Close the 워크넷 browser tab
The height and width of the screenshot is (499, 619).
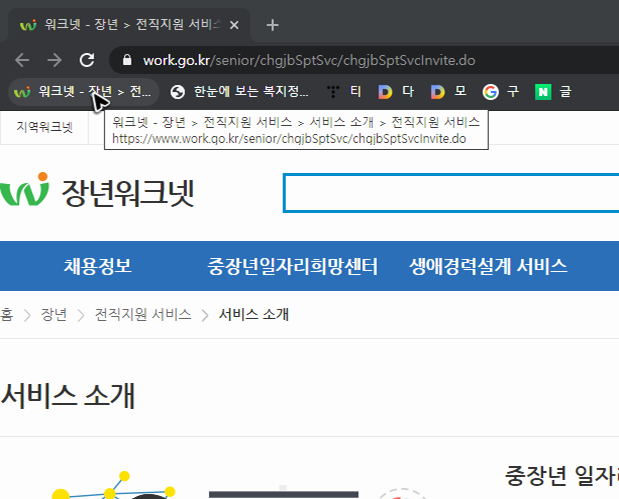click(234, 25)
